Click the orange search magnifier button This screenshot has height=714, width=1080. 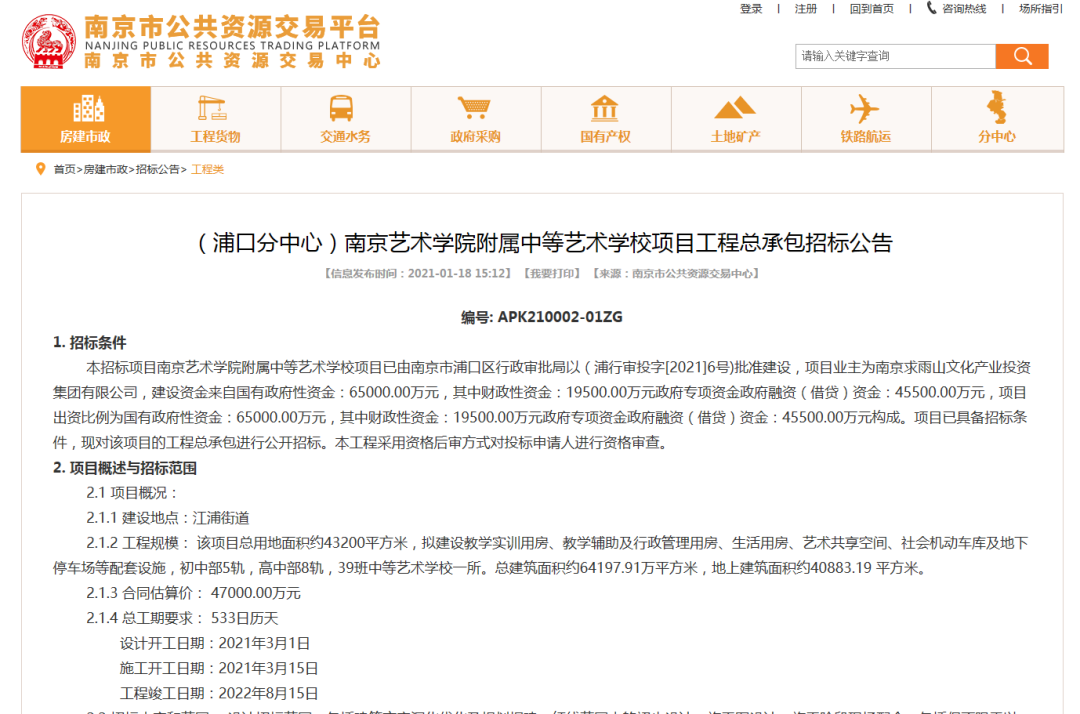[1022, 56]
